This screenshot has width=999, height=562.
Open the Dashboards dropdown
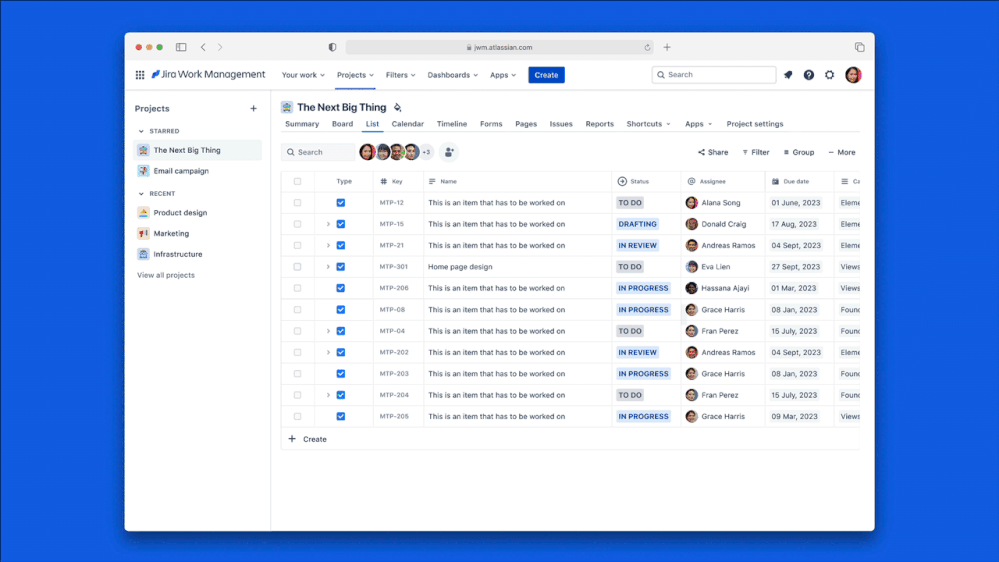click(x=452, y=75)
